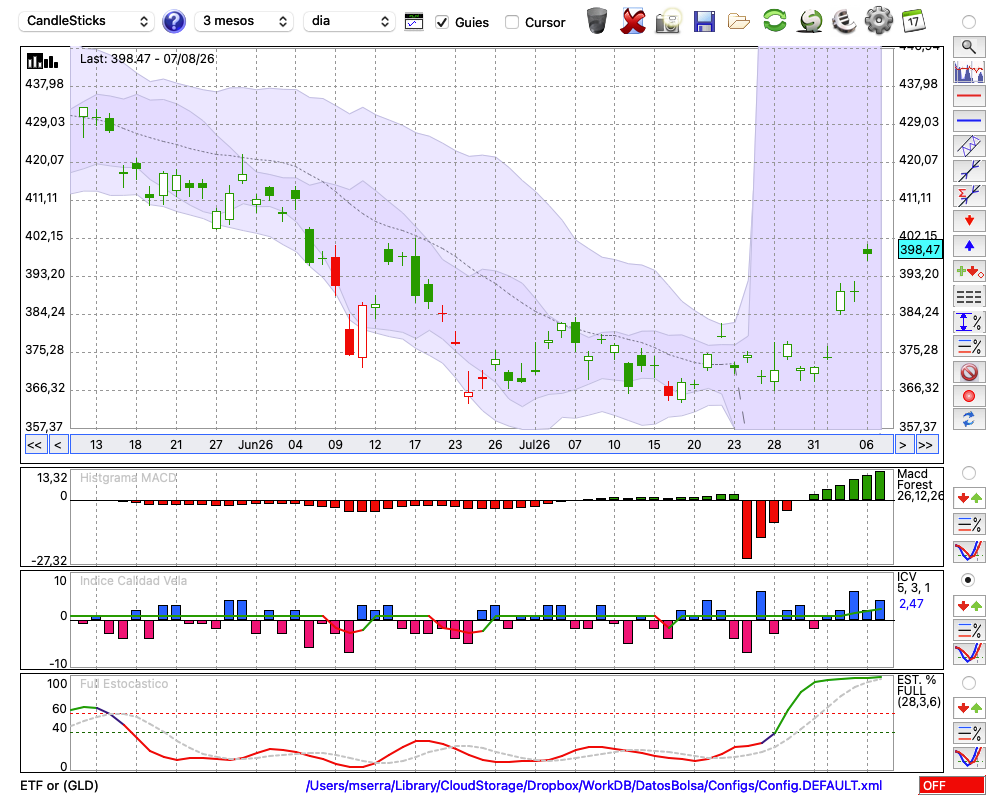Step chart forward with > button

902,445
